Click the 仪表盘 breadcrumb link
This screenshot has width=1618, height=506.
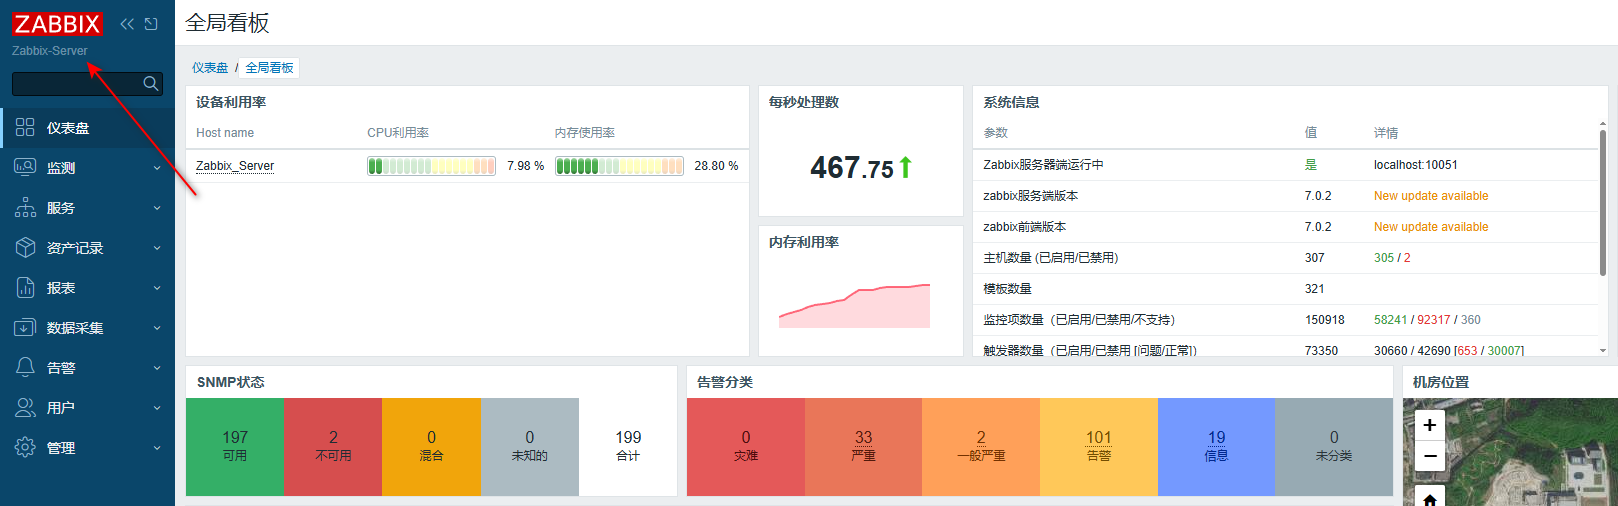210,68
